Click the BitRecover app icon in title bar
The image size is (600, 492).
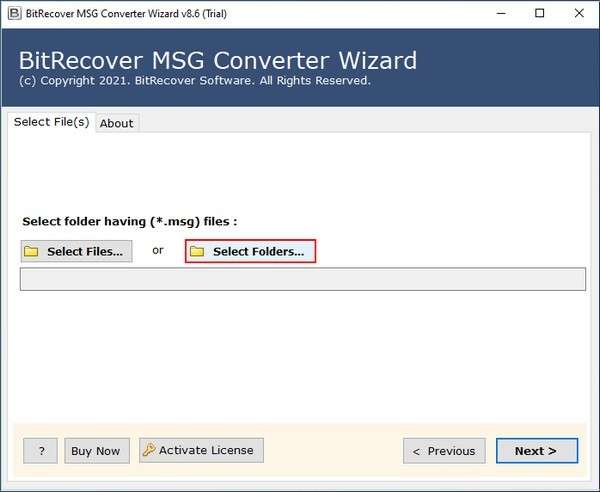pos(15,13)
